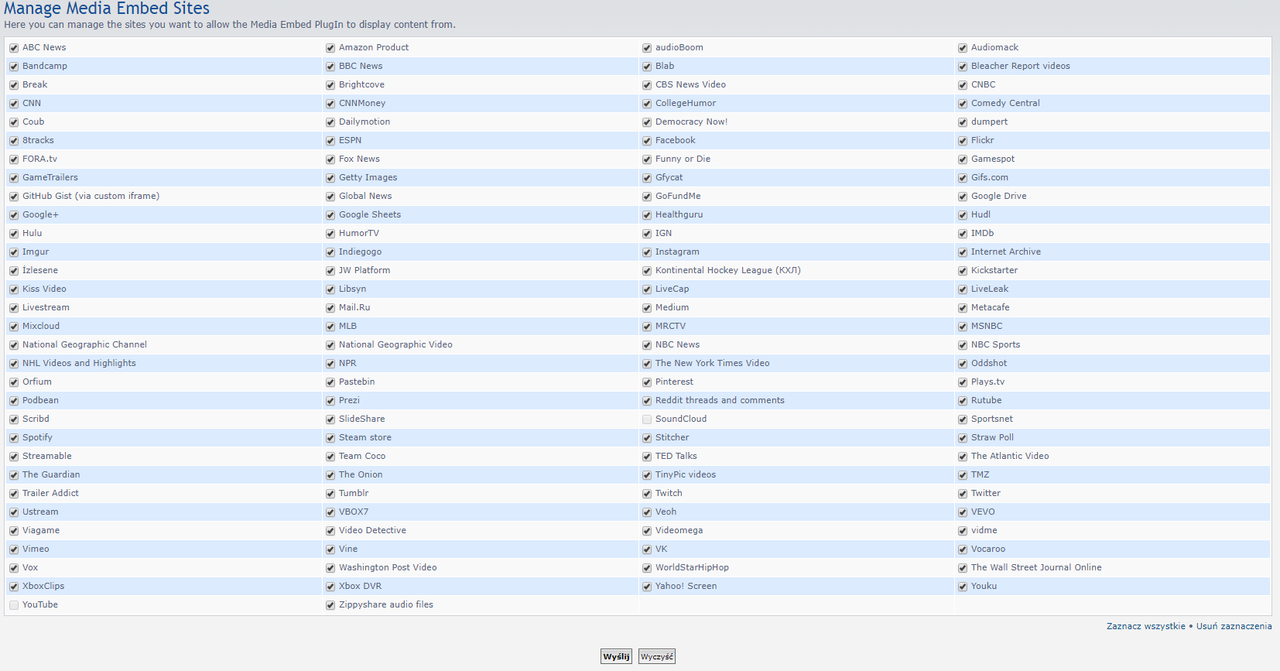This screenshot has height=671, width=1280.
Task: Click The Onion label text
Action: (361, 474)
